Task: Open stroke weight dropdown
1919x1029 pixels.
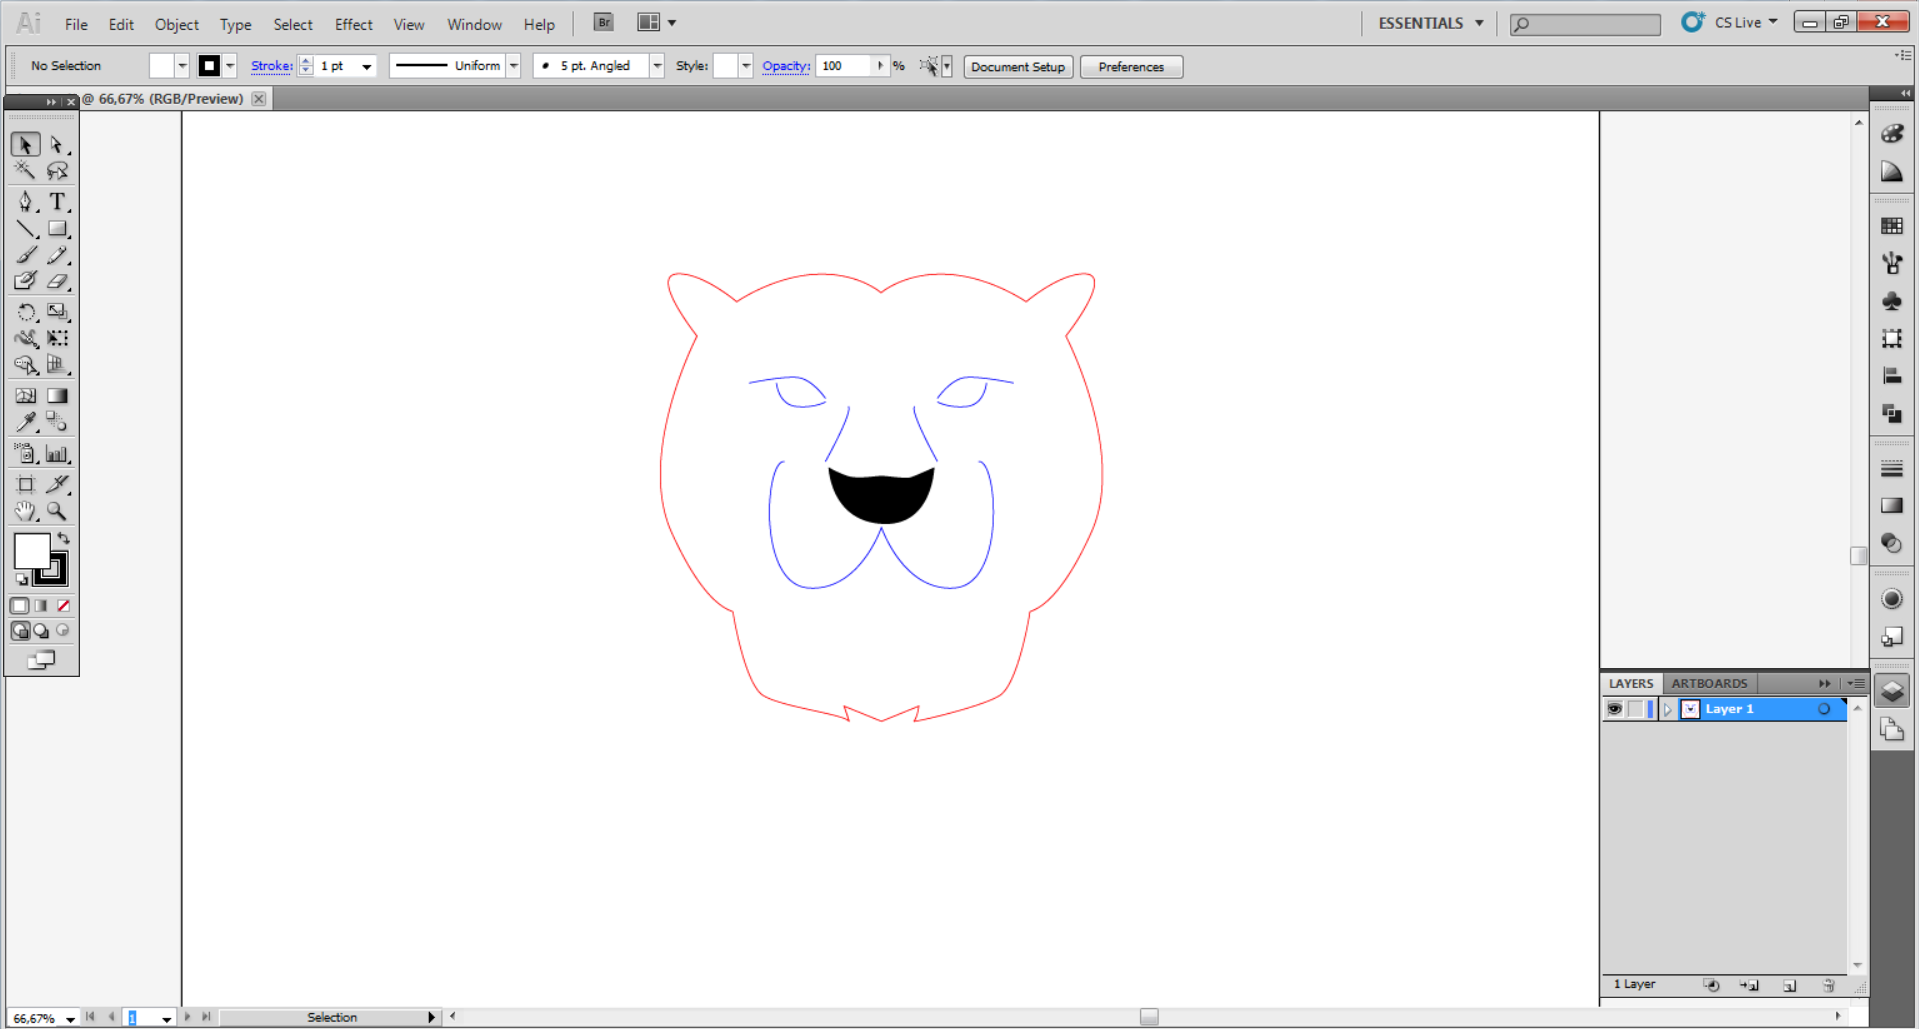Action: [367, 67]
